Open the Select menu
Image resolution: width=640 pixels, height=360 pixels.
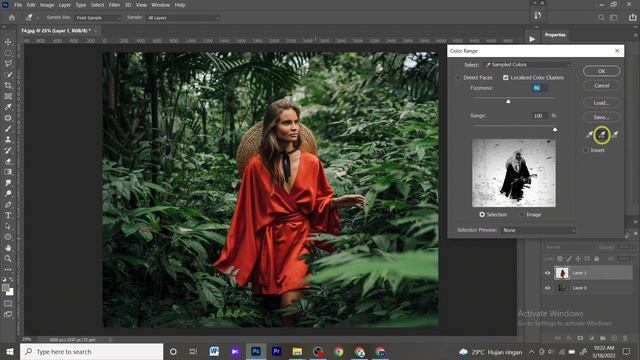coord(97,5)
